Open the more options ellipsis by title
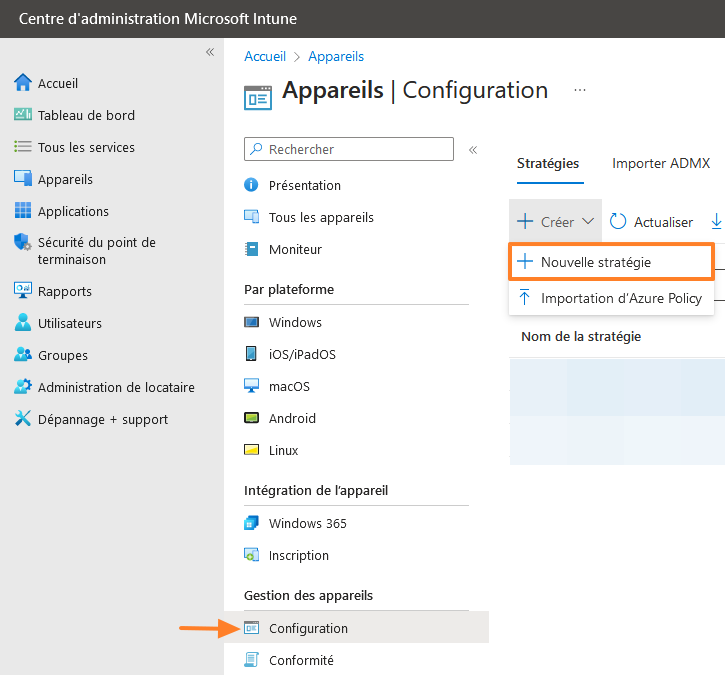This screenshot has width=725, height=675. tap(580, 90)
